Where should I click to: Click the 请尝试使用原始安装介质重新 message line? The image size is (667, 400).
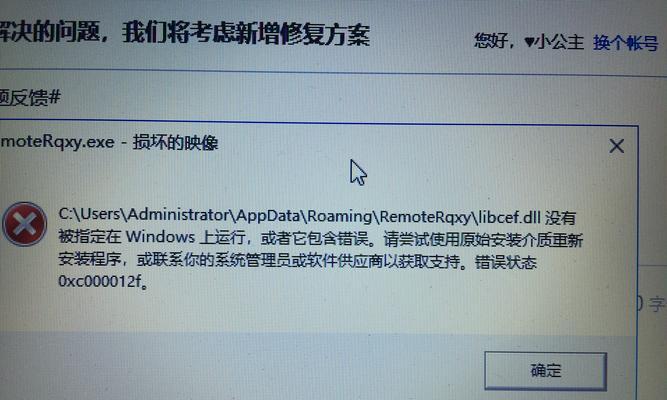point(483,240)
